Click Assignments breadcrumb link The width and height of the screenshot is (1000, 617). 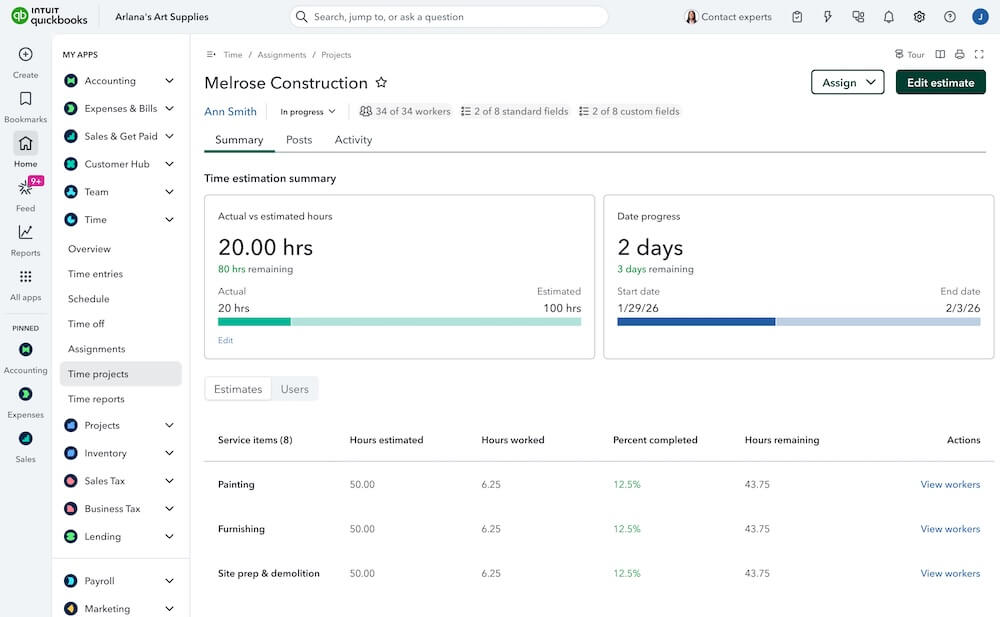pos(282,55)
